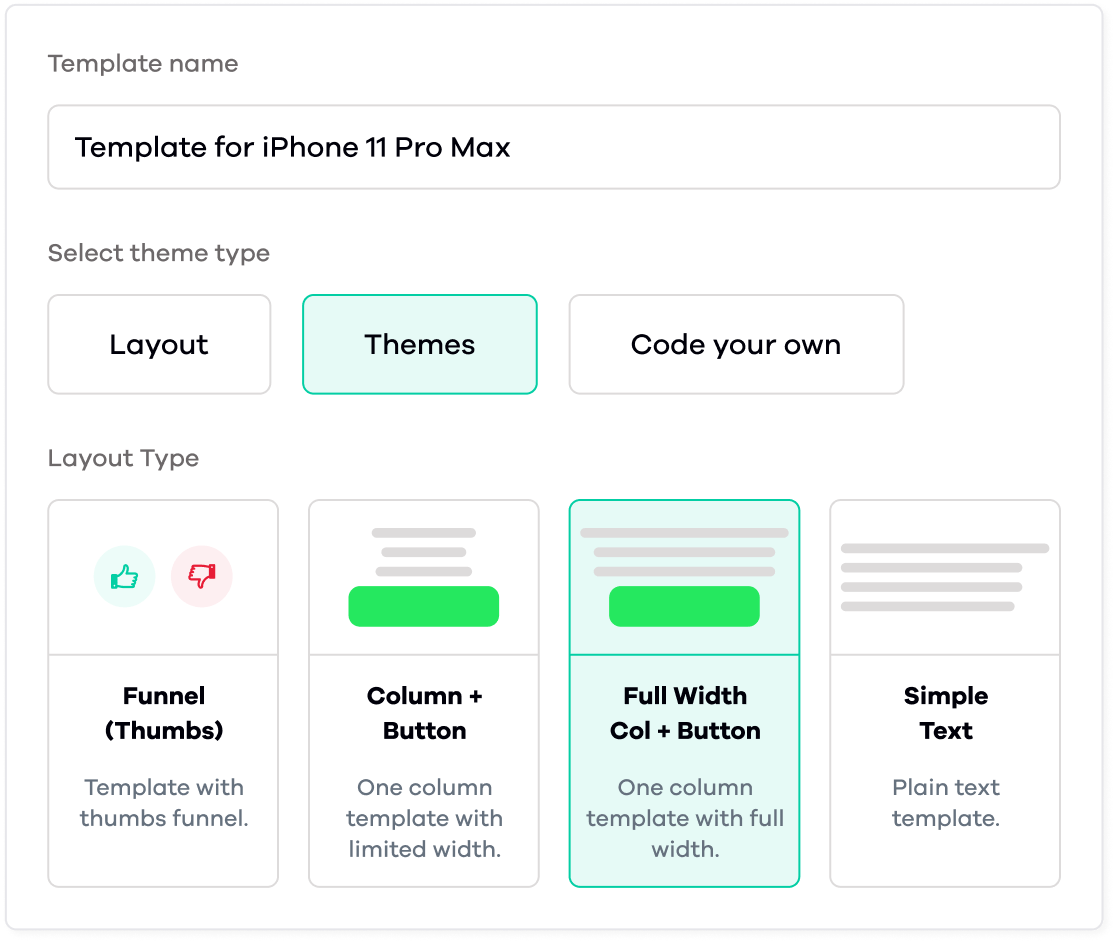
Task: Click gray text lines in Full Width preview
Action: coord(684,552)
